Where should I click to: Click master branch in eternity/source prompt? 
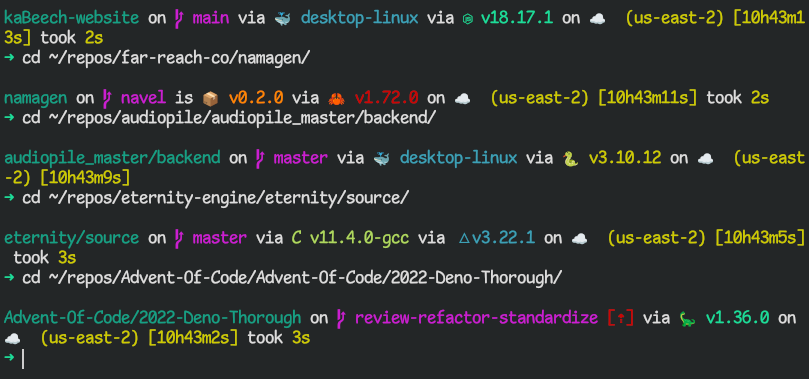220,238
